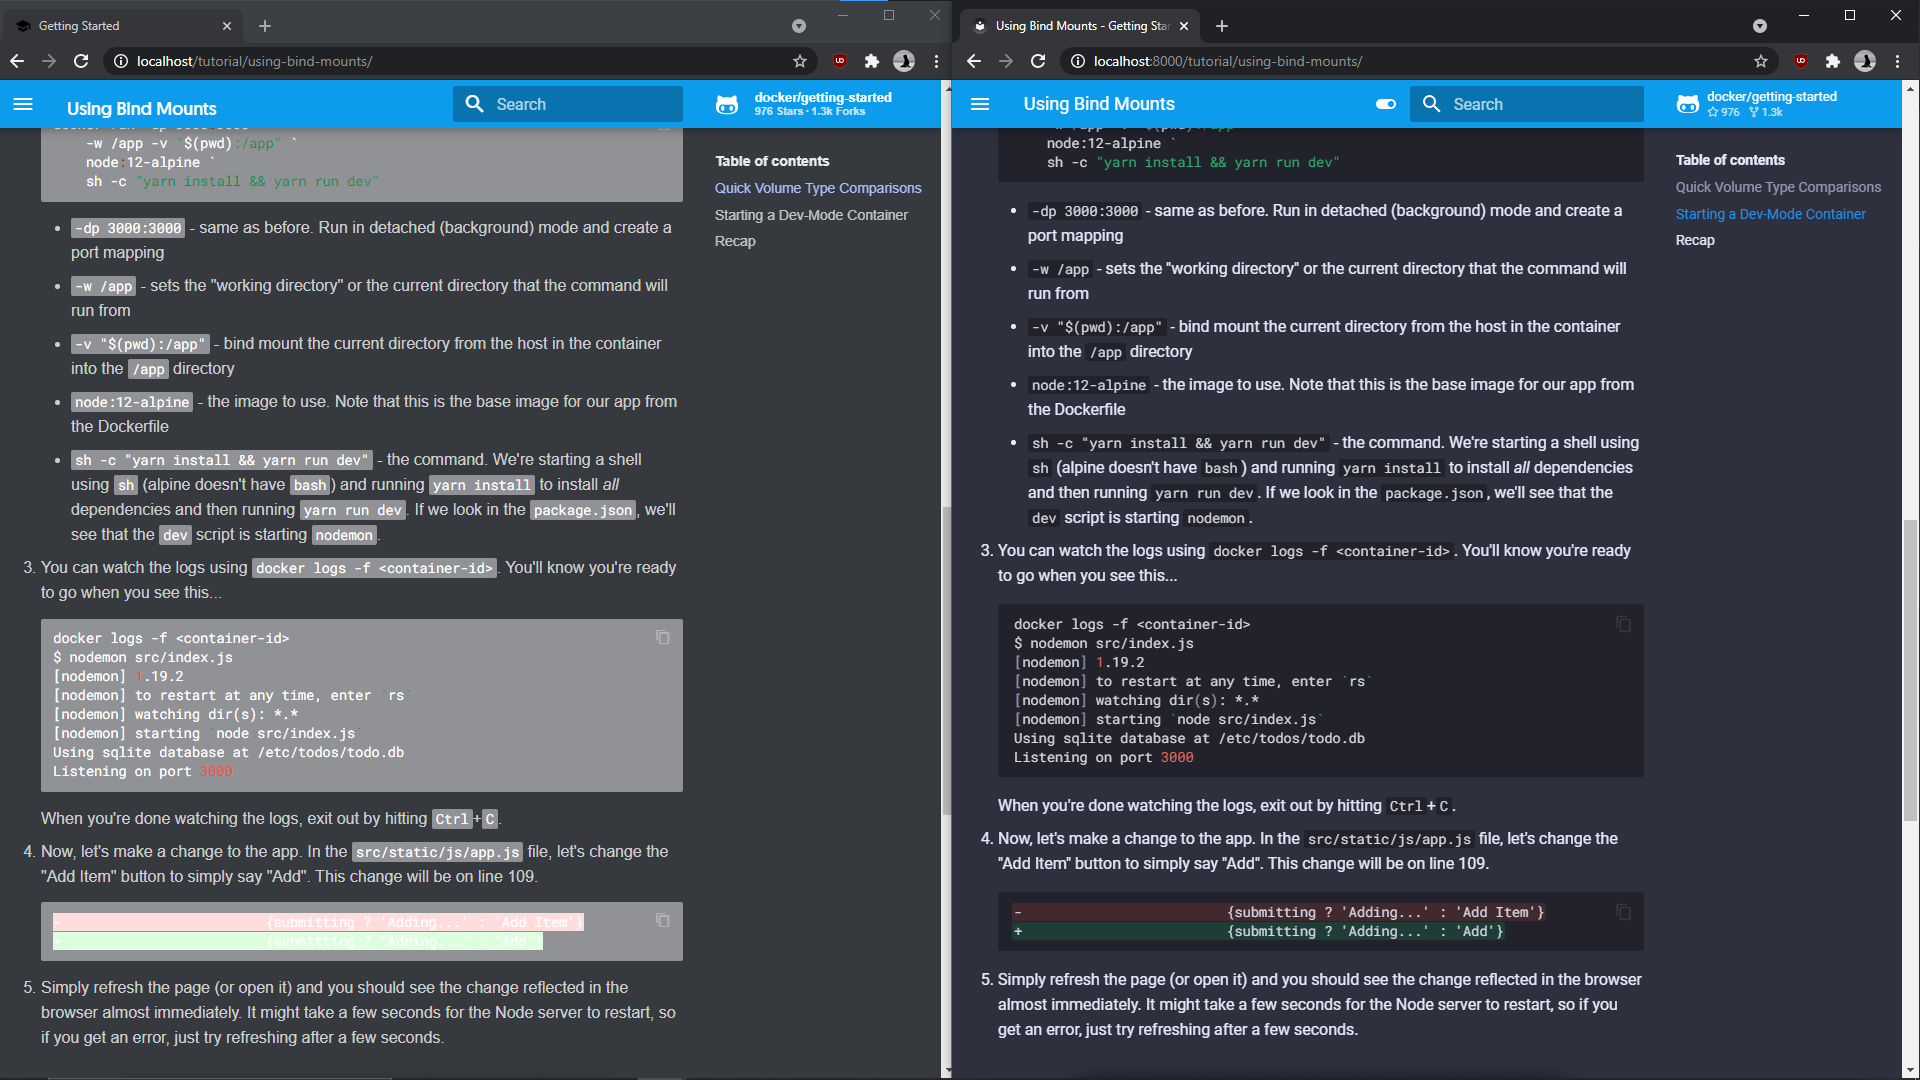Open right Chrome three-dot menu

coord(1897,61)
